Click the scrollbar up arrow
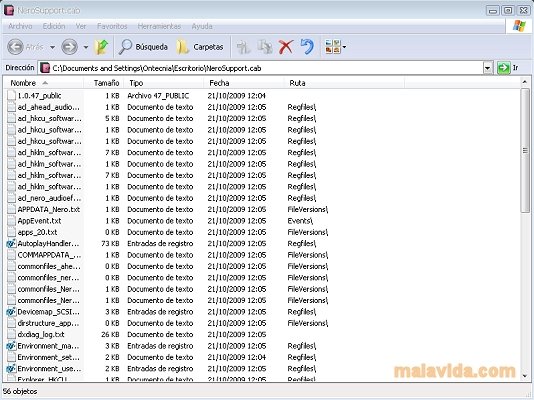The height and width of the screenshot is (400, 534). coord(525,82)
